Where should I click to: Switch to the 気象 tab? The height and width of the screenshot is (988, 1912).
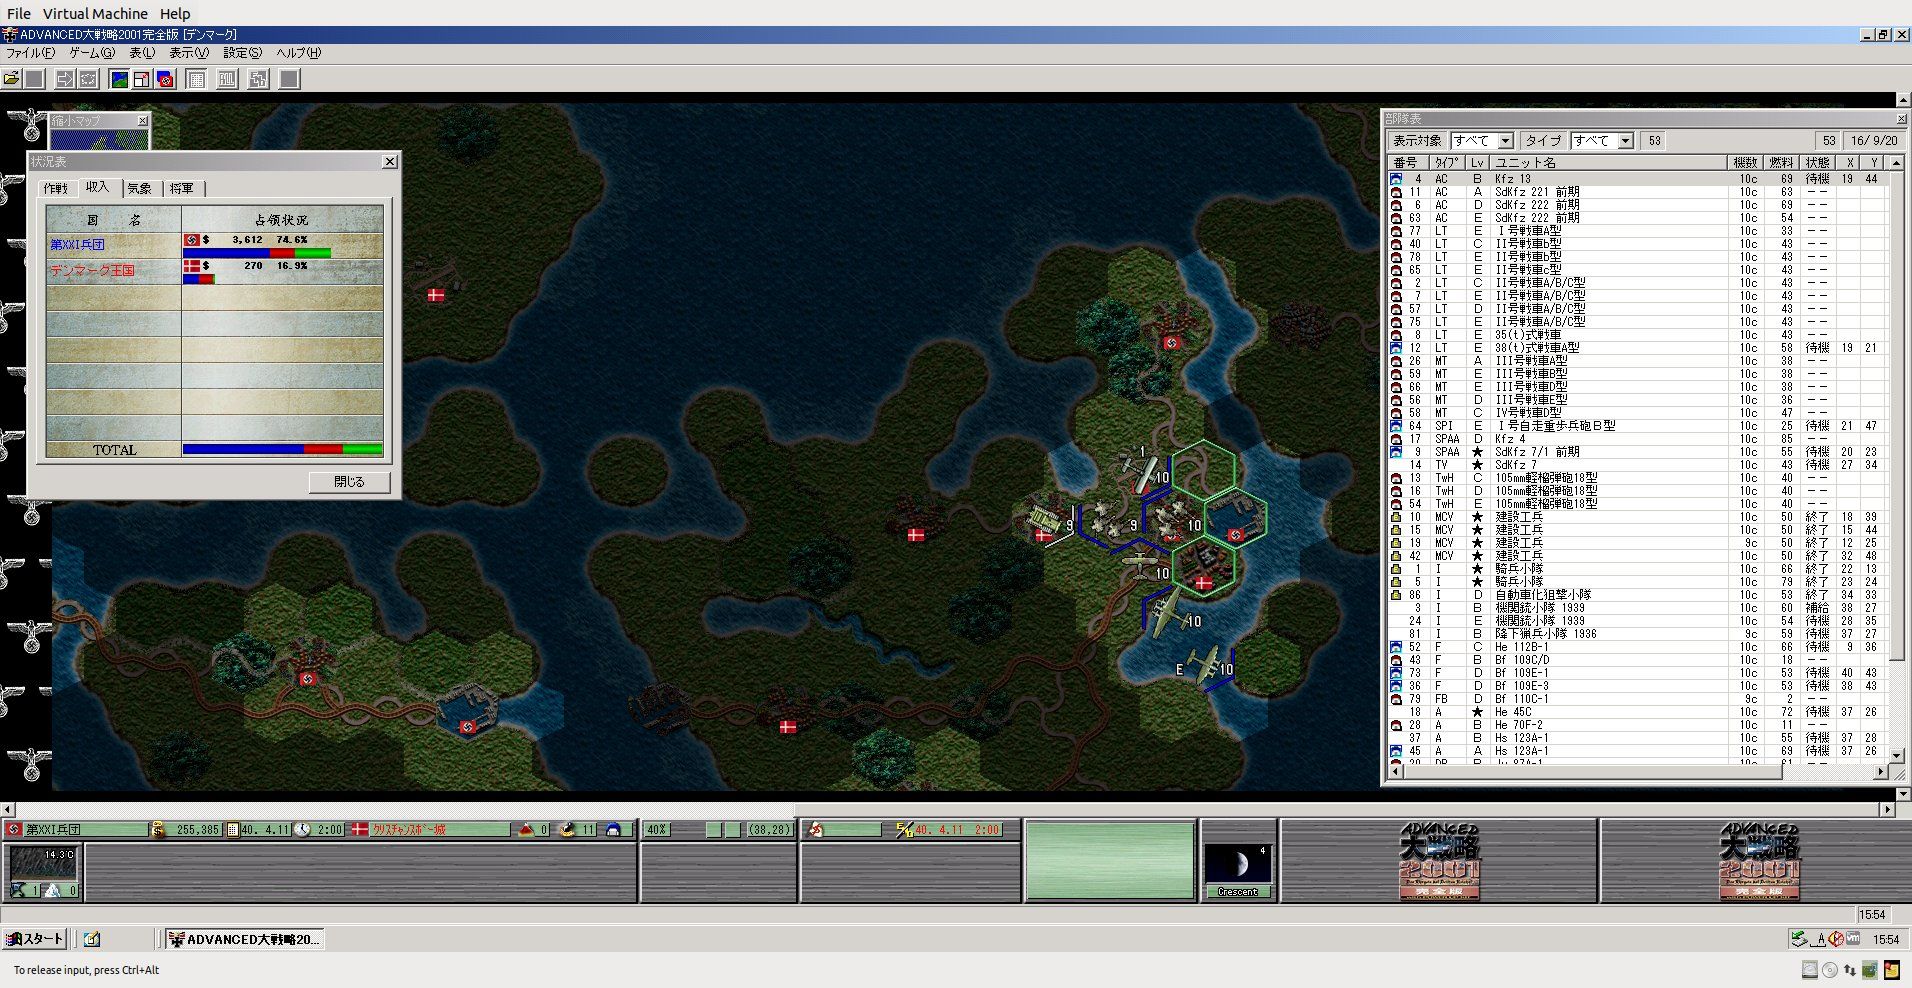pos(140,188)
